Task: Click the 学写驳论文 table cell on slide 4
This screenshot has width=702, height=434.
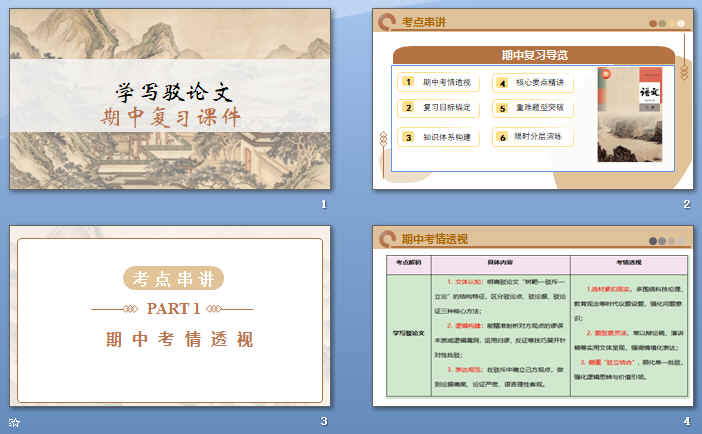Action: coord(408,333)
